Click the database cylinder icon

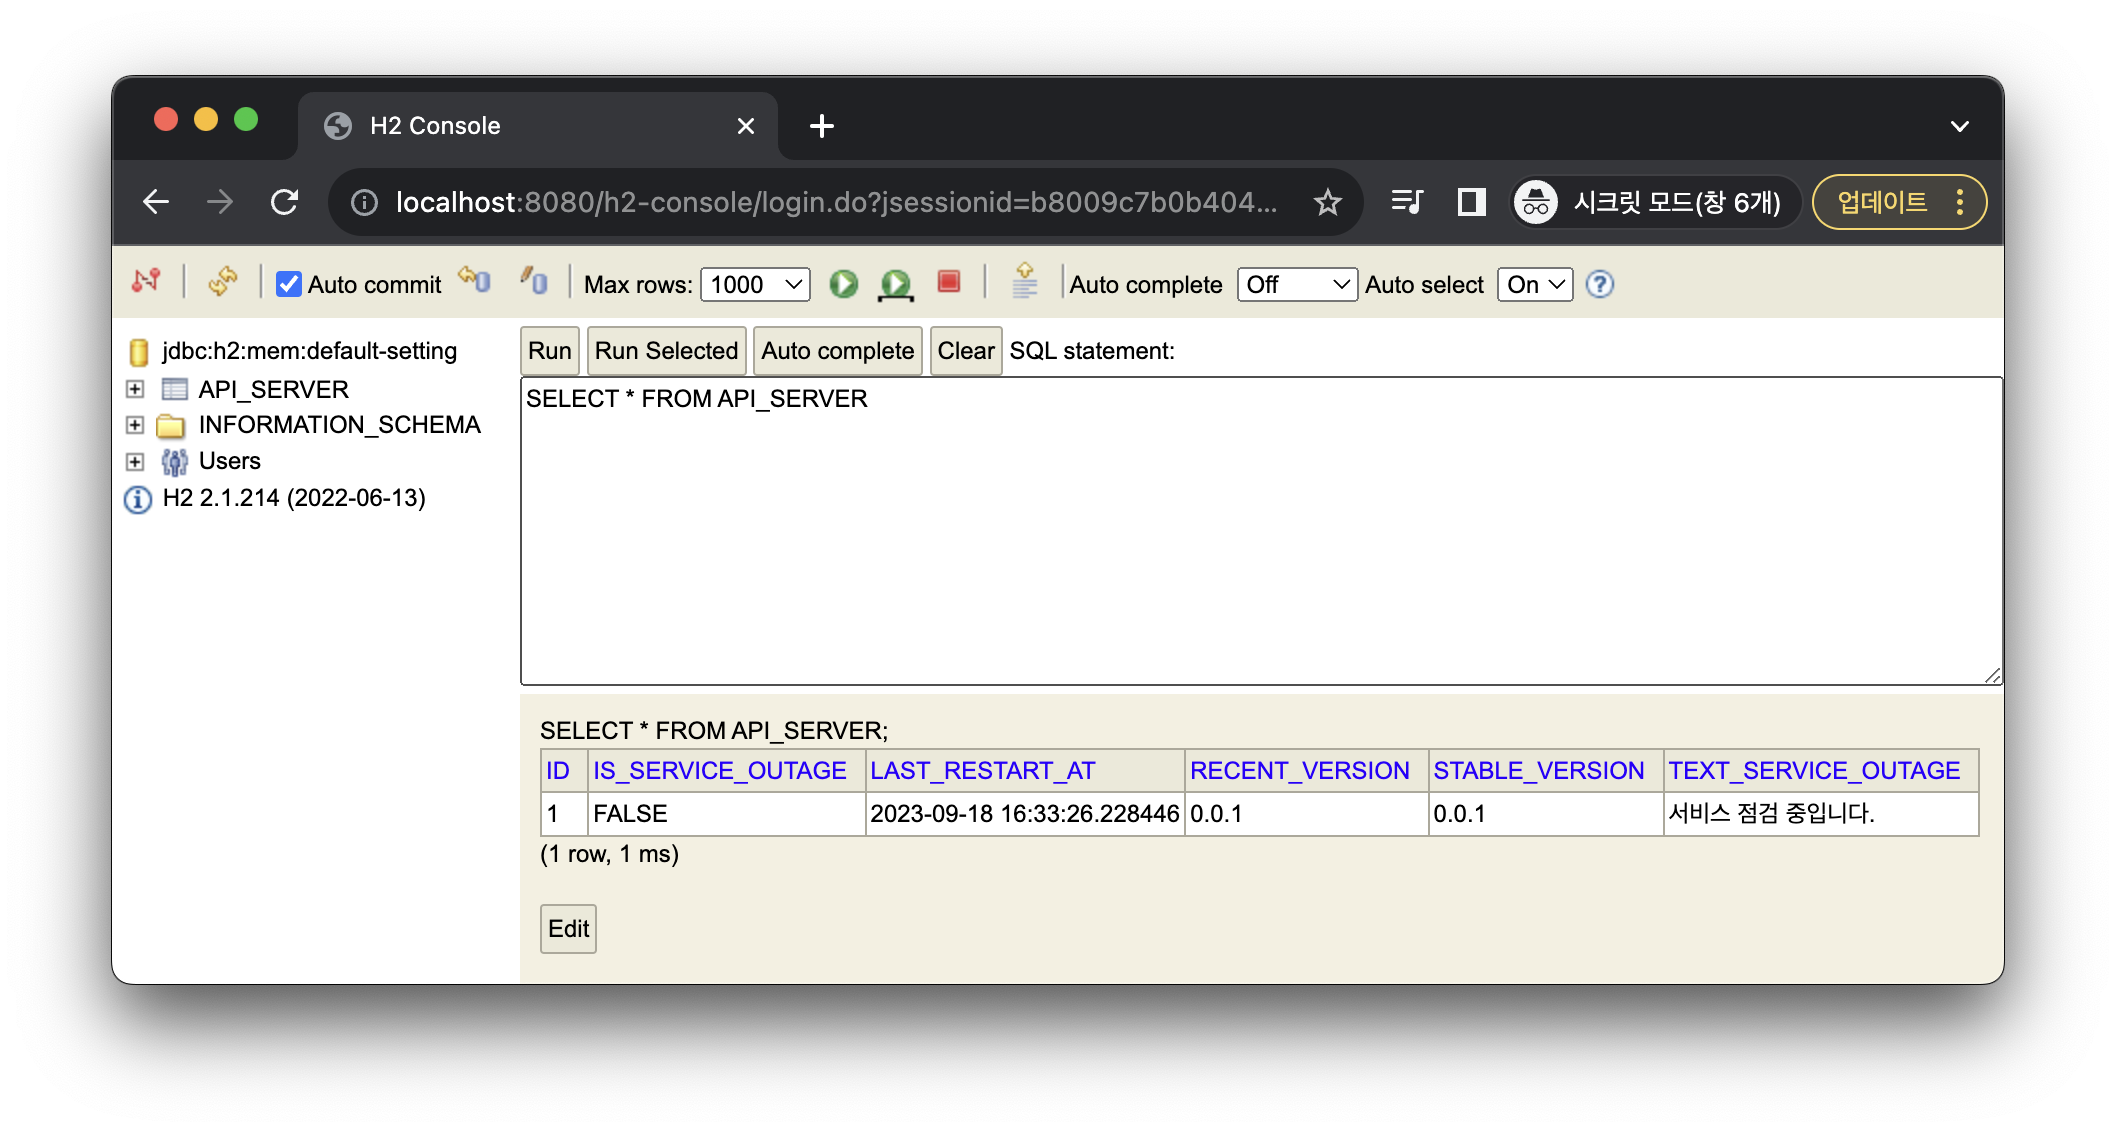click(139, 352)
